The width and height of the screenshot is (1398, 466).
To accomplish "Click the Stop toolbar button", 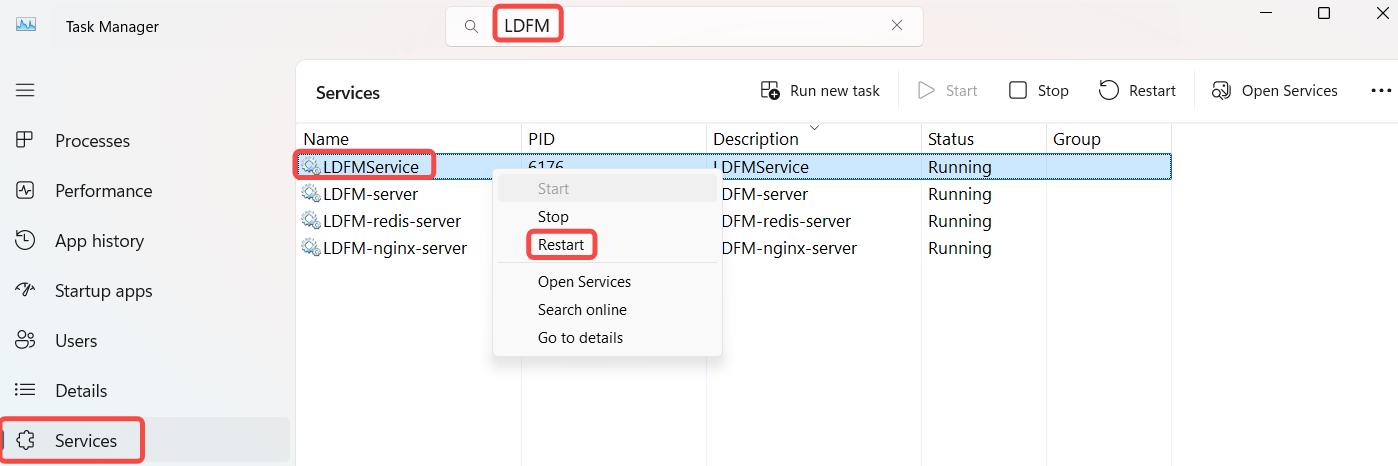I will coord(1039,91).
